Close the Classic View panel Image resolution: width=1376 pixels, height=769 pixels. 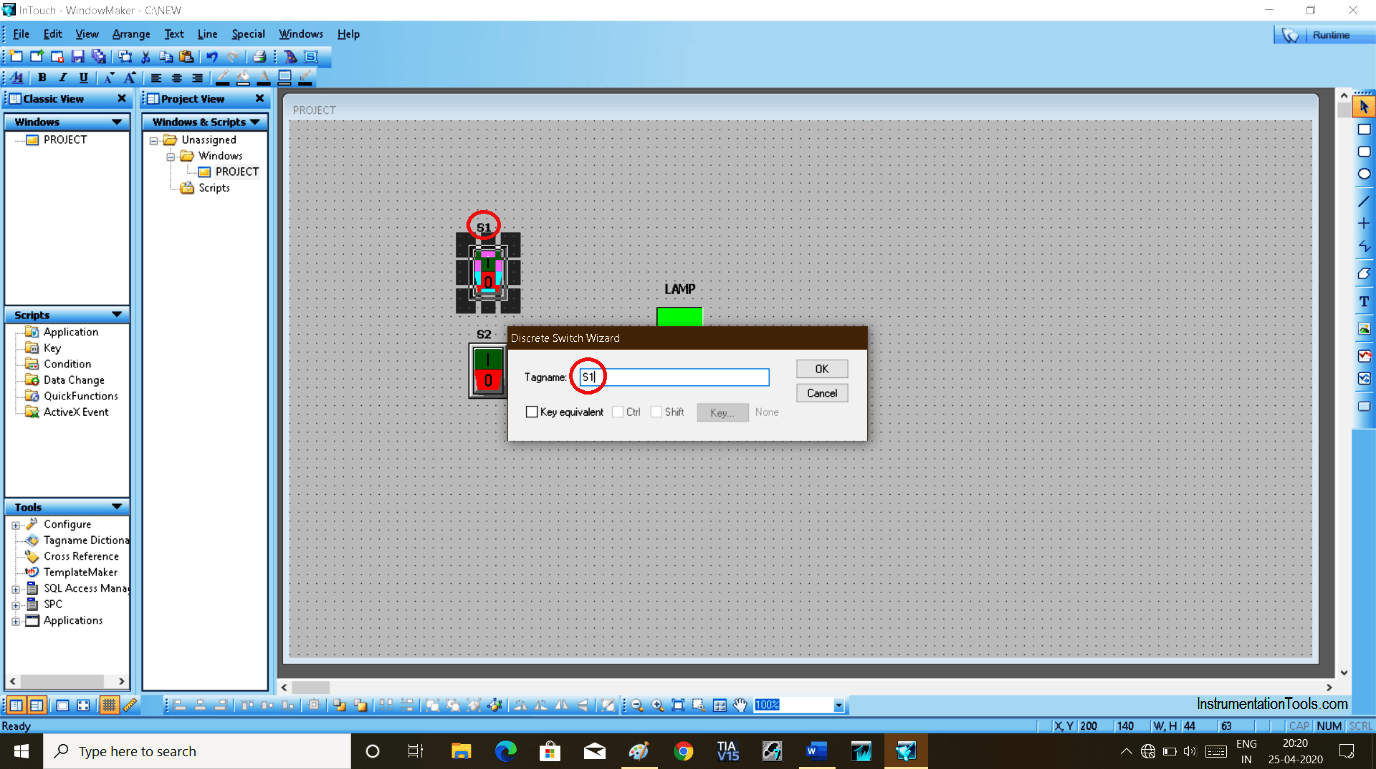[122, 99]
